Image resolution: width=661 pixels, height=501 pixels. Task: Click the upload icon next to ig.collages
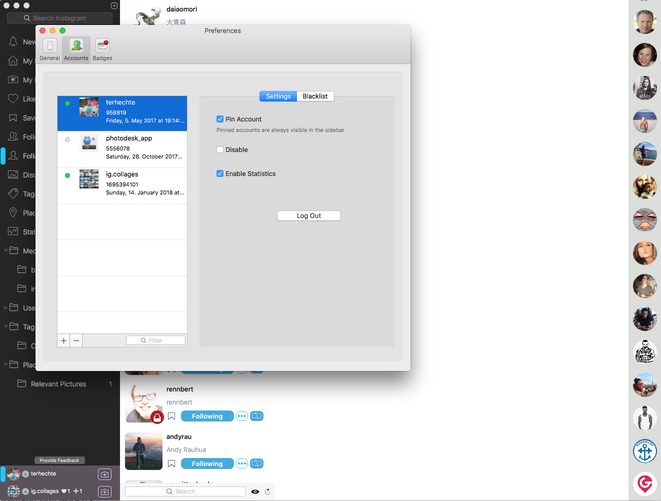[105, 491]
